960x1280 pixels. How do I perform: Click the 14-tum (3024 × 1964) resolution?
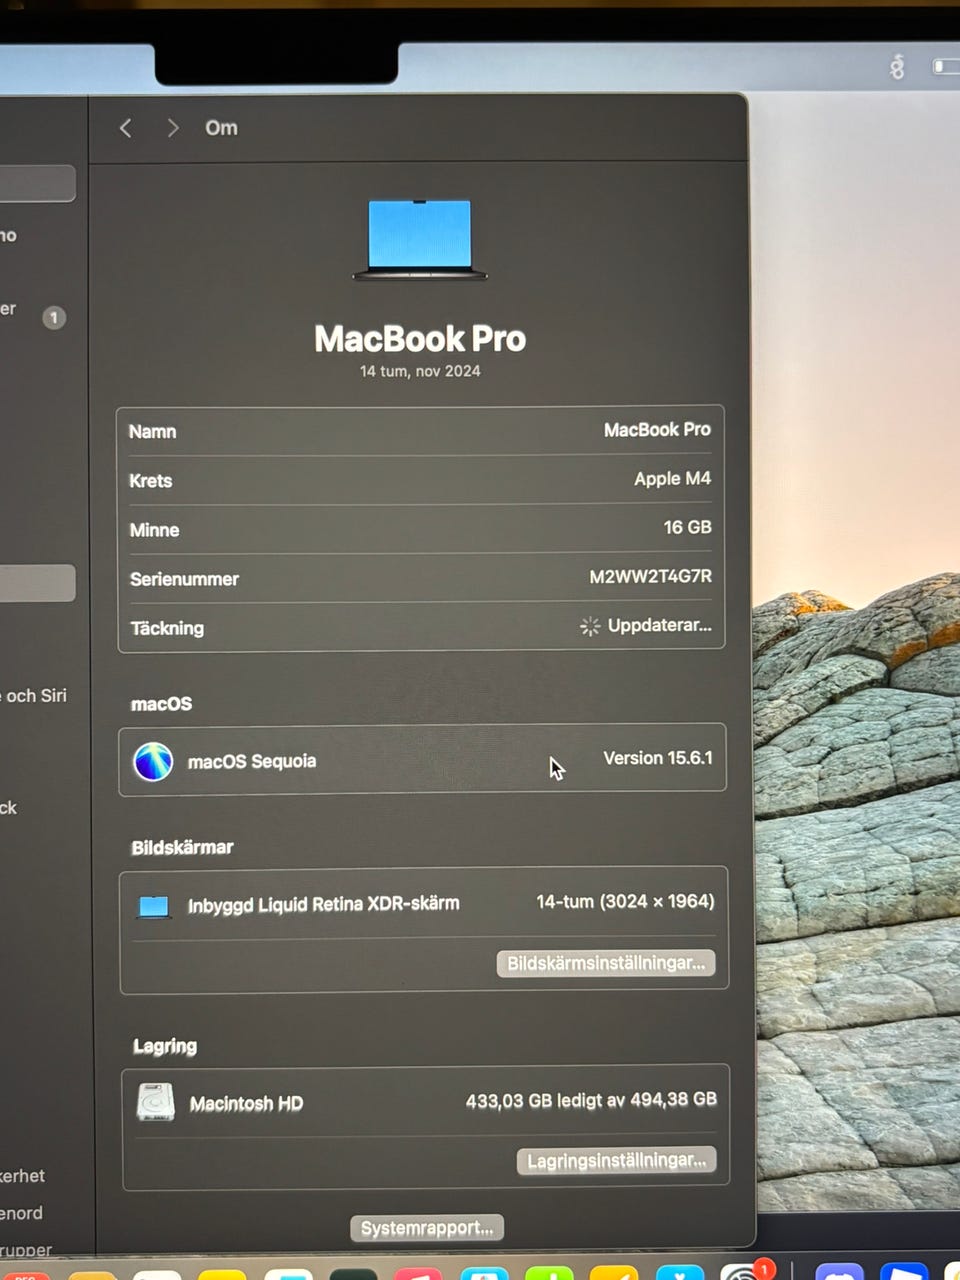(x=625, y=901)
